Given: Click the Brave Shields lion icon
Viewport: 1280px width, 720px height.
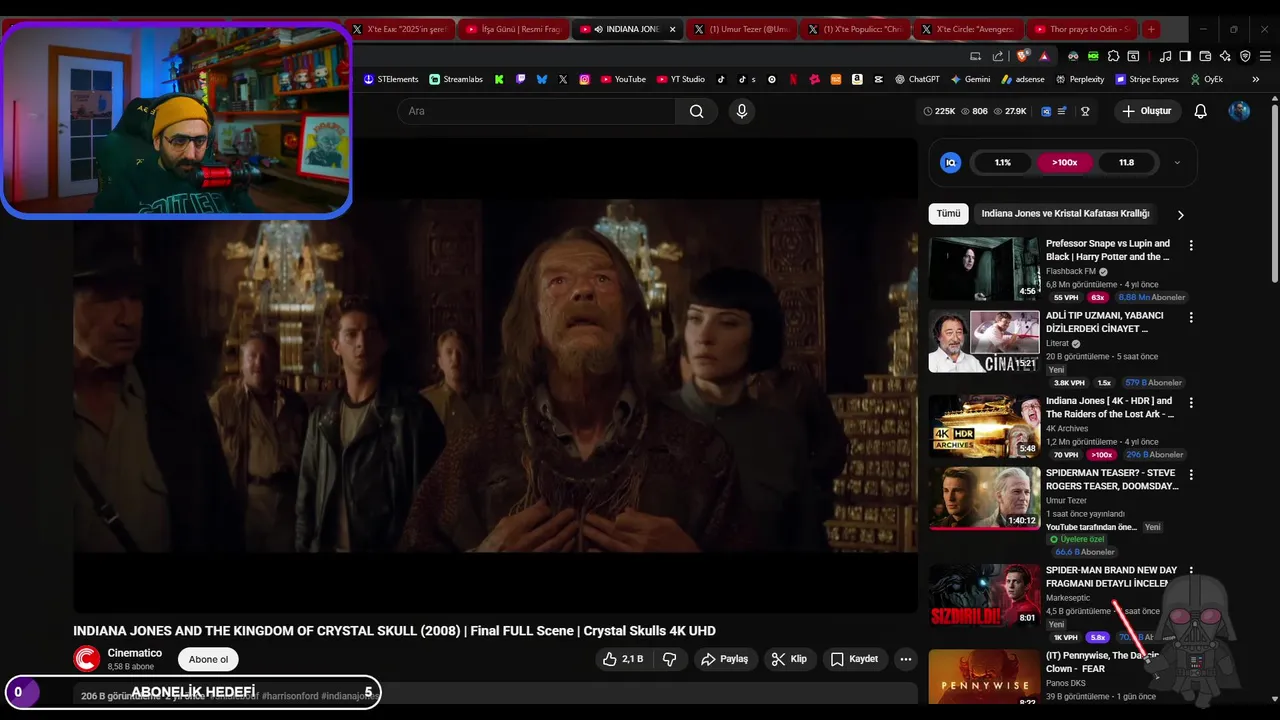Looking at the screenshot, I should point(1022,56).
